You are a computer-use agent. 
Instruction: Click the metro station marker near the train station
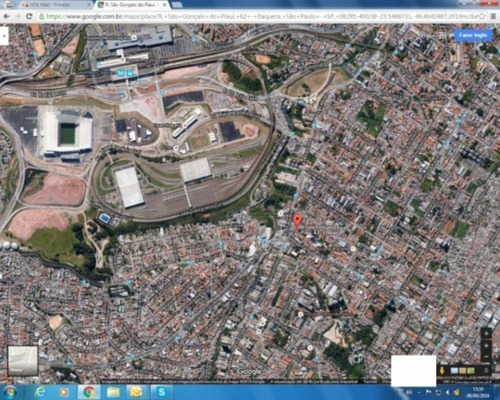pyautogui.click(x=120, y=73)
